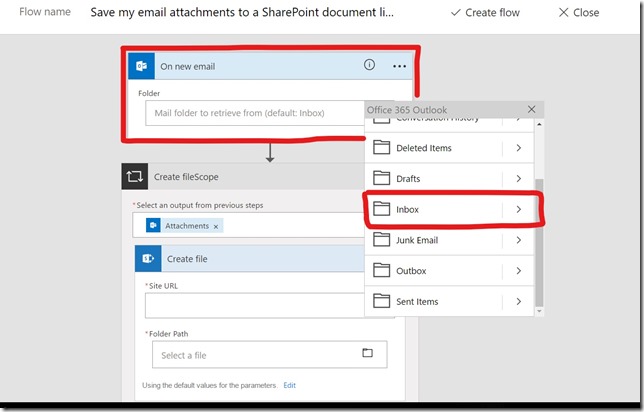Click Create flow button
Viewport: 644px width, 412px height.
tap(485, 13)
